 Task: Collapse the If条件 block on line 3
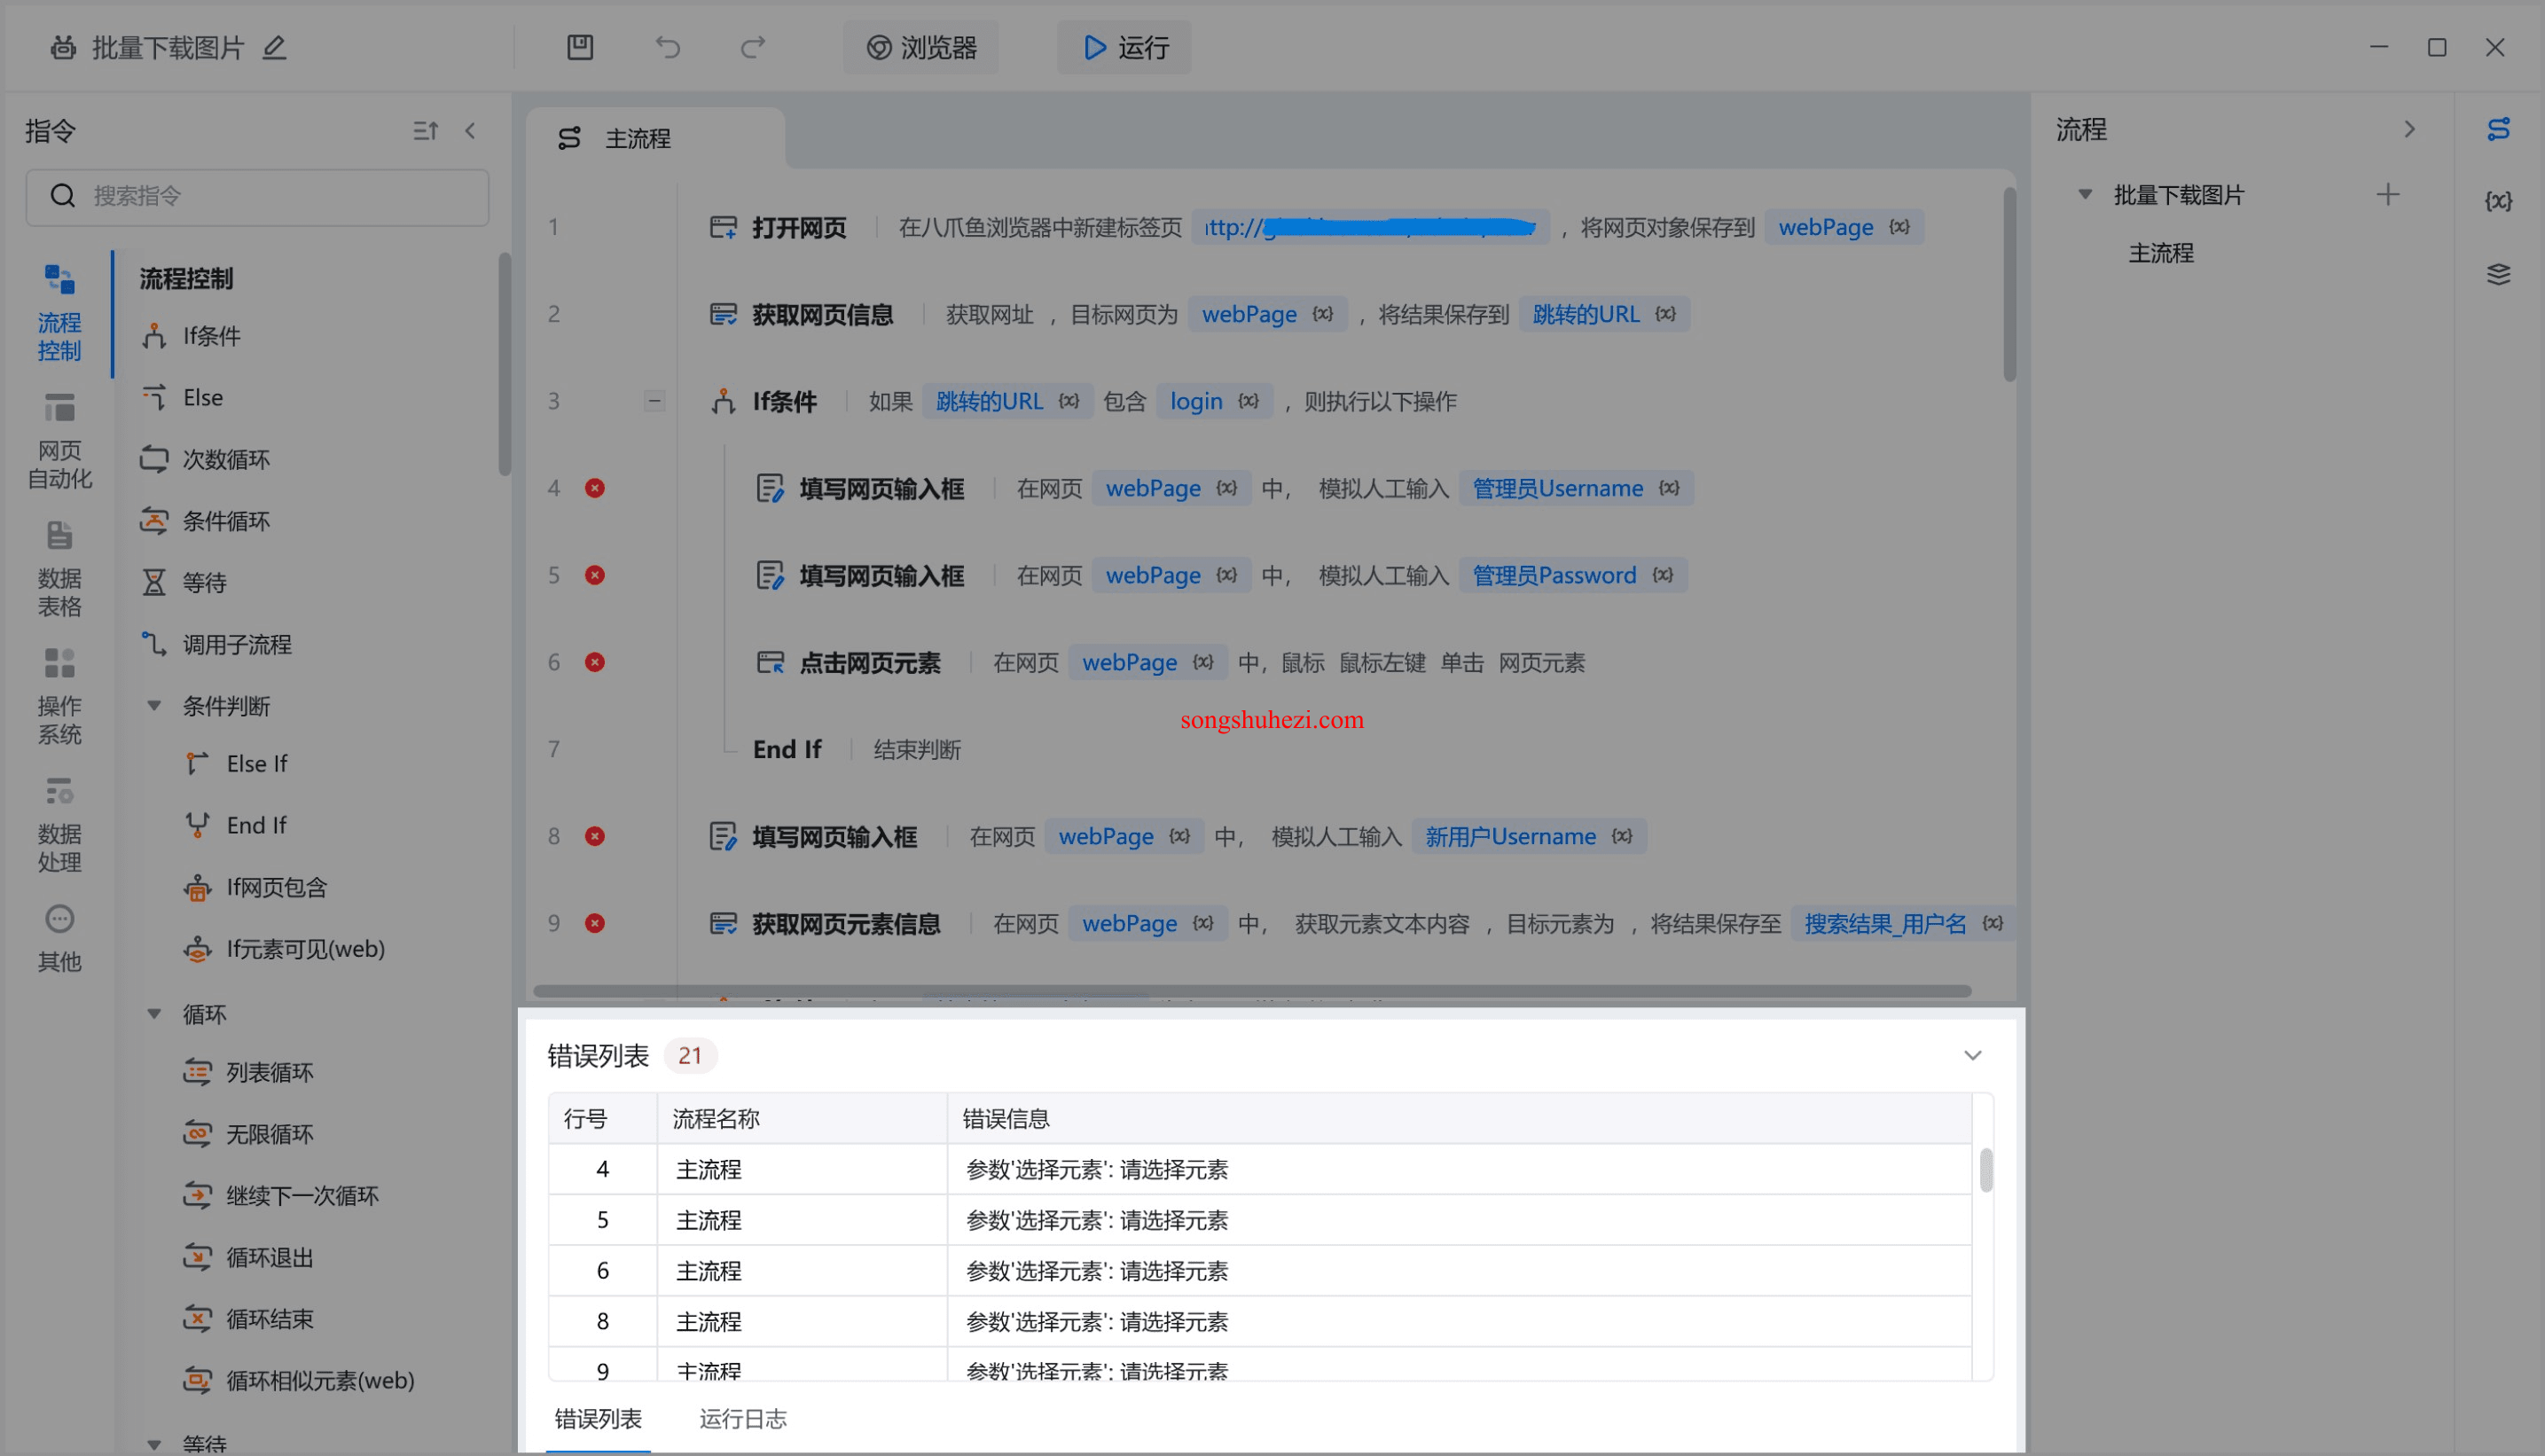654,401
